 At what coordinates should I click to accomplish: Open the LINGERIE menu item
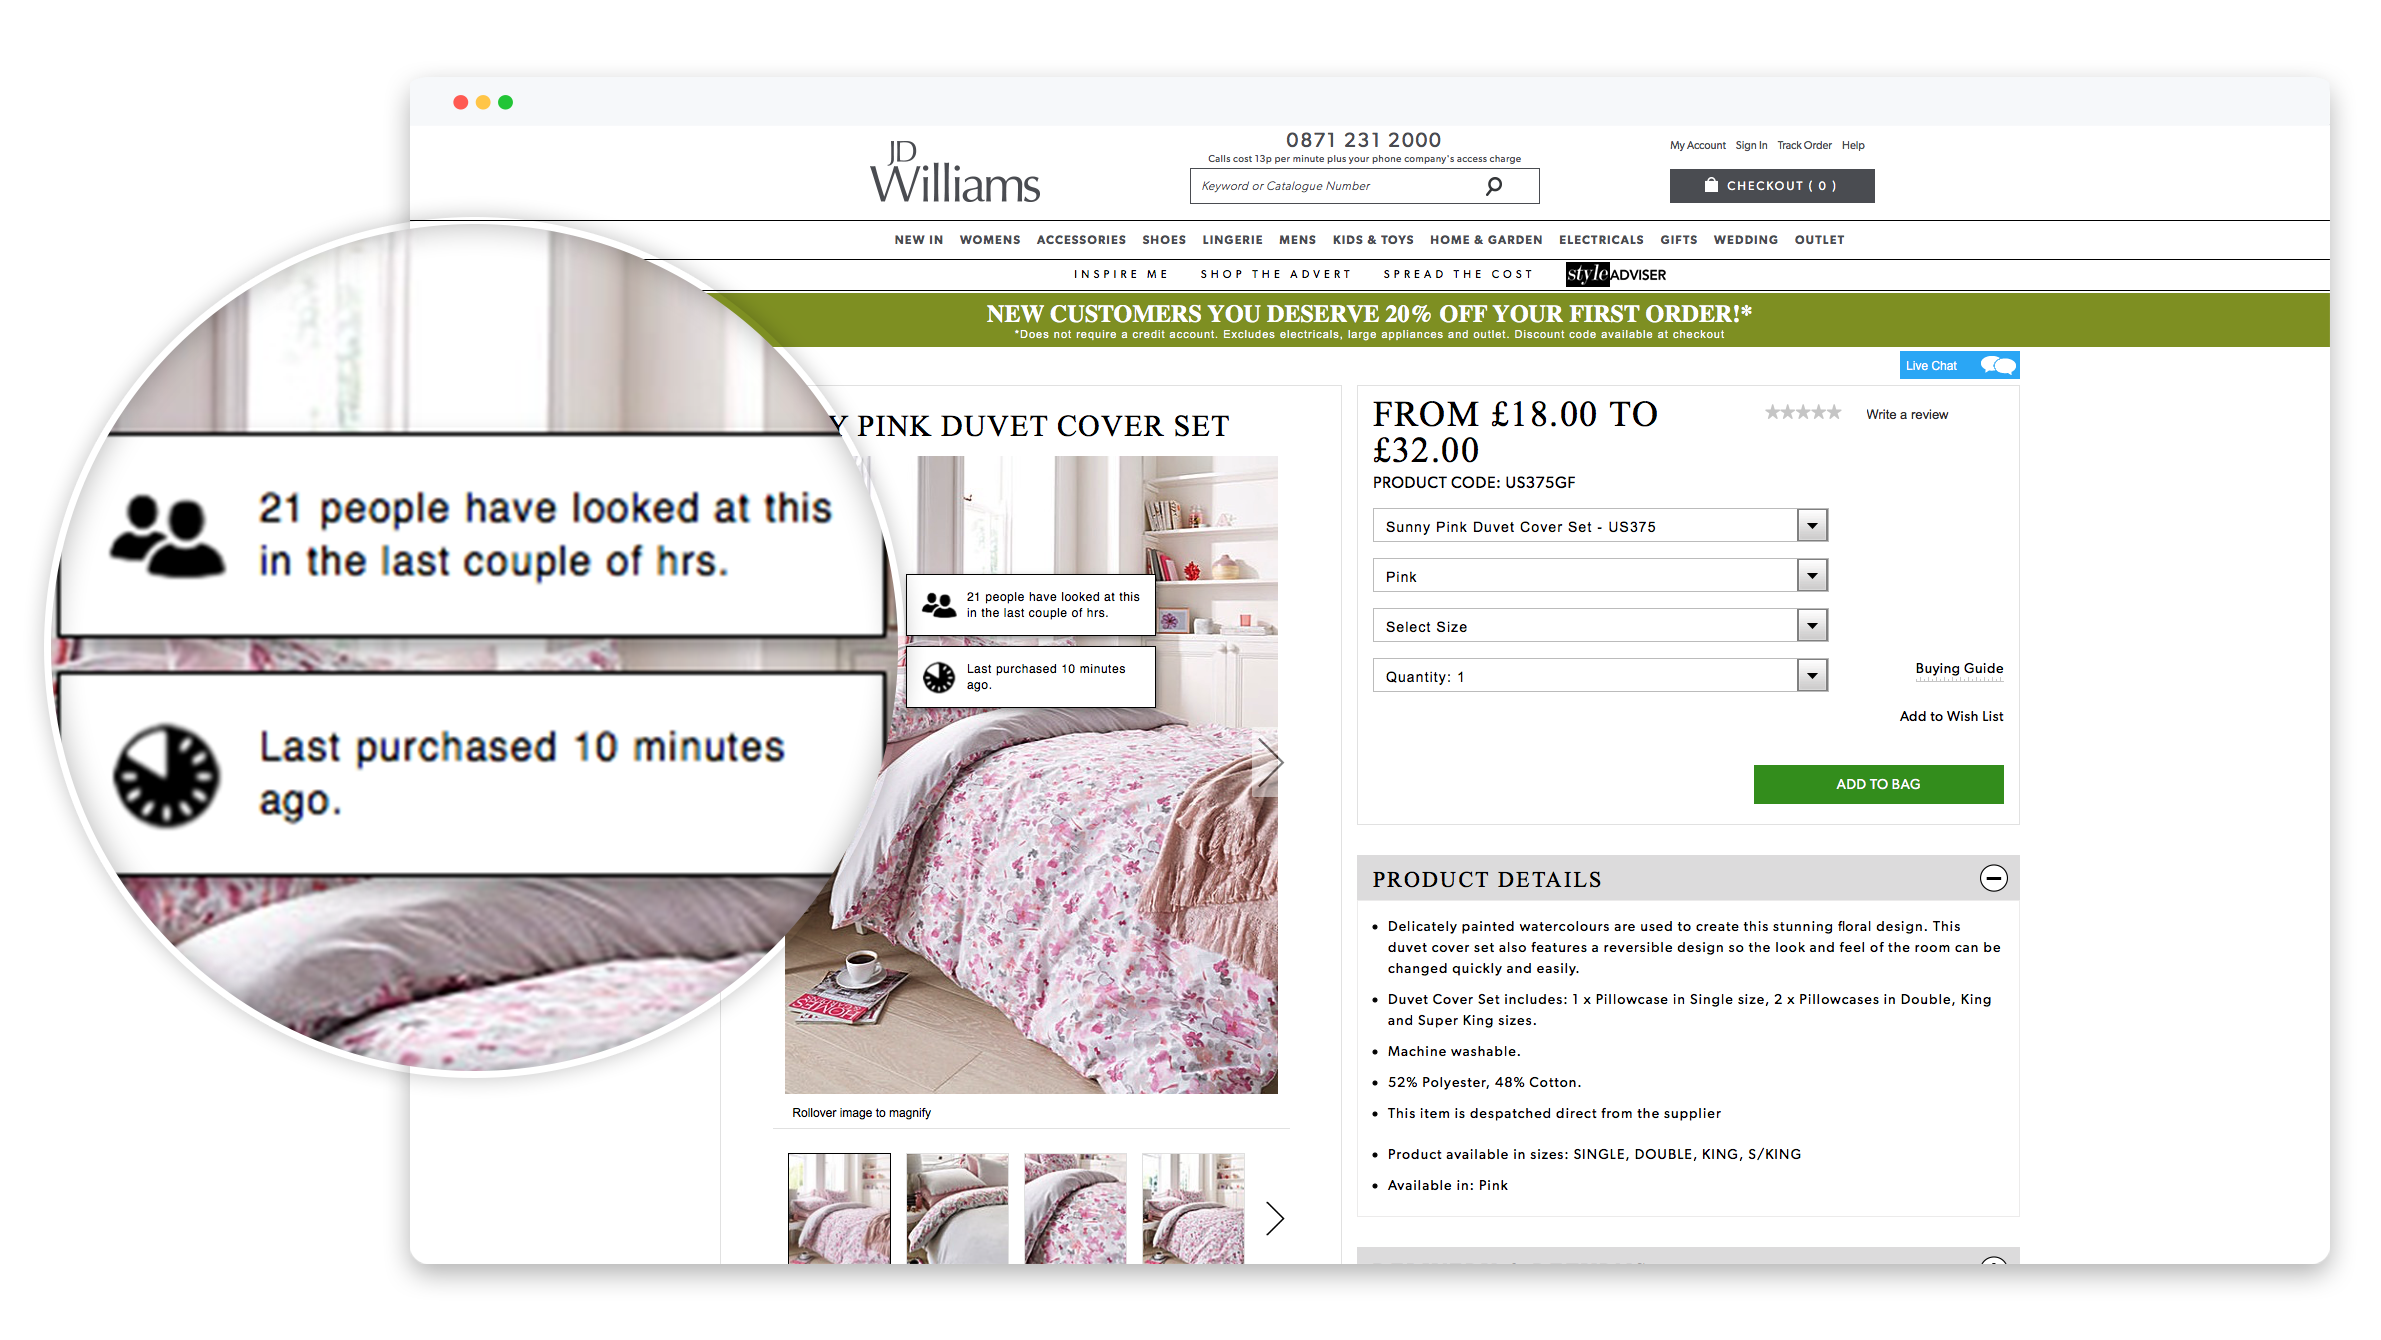1232,240
